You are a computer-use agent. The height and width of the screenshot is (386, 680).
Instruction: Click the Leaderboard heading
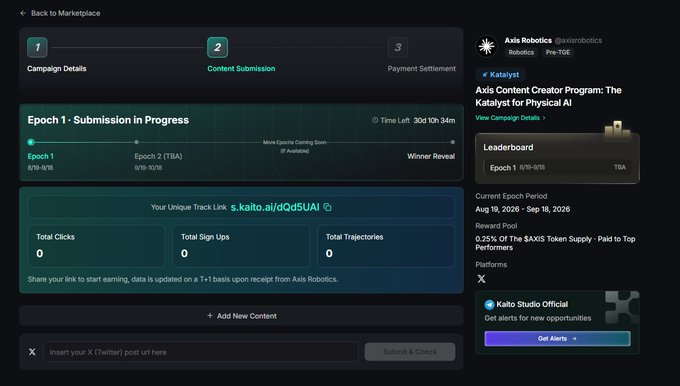[508, 147]
